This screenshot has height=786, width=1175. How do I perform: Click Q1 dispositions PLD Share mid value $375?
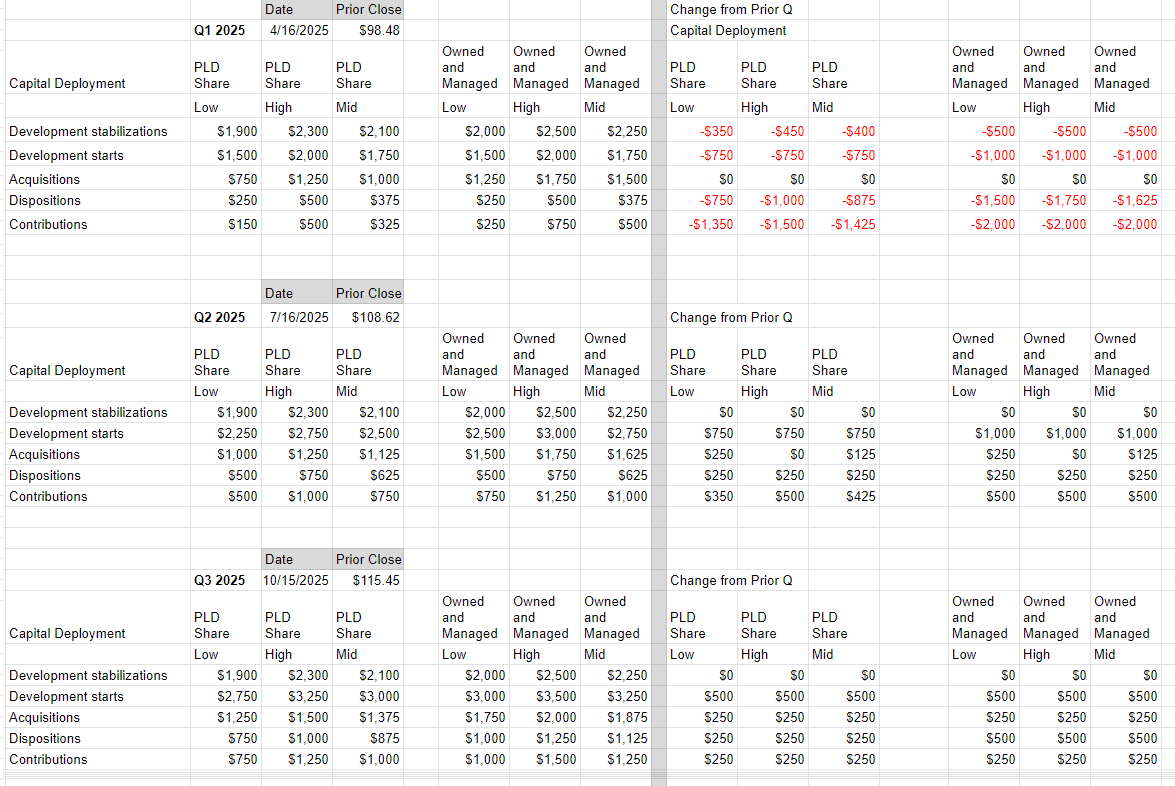tap(368, 201)
